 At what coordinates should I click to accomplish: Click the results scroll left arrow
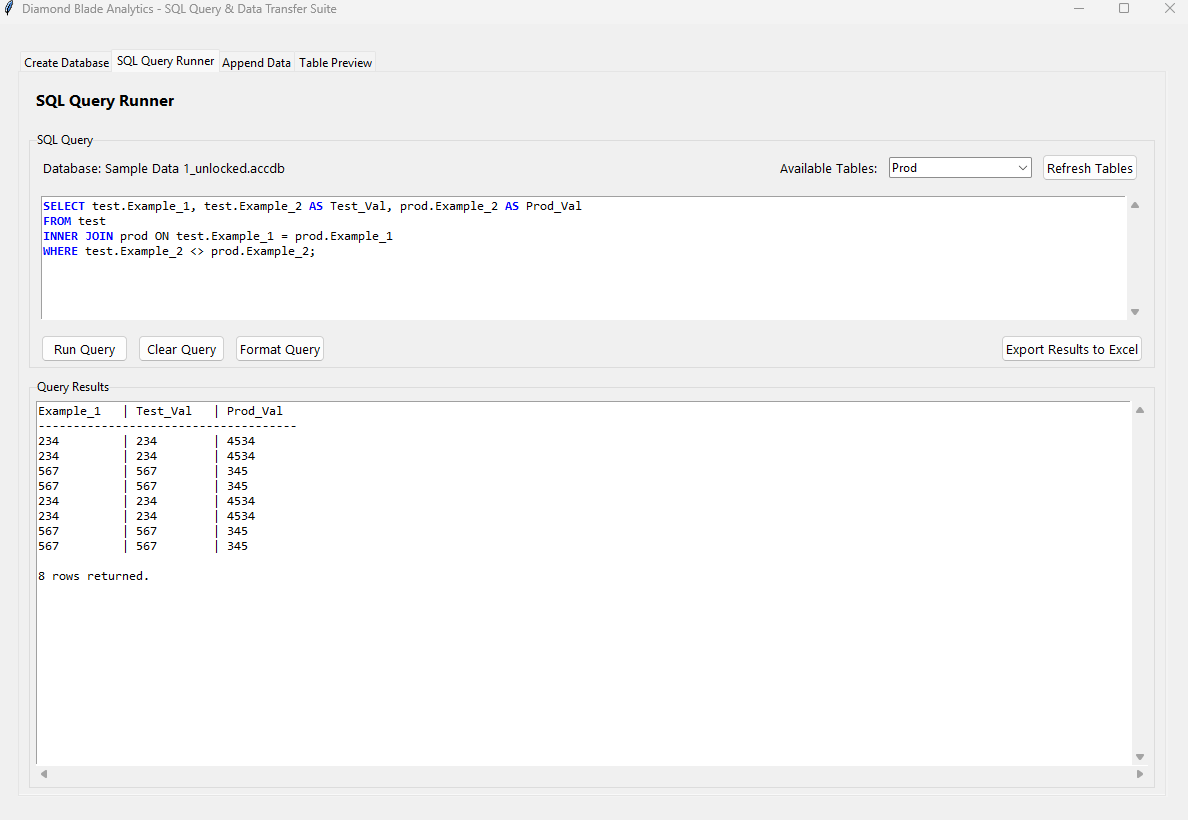44,774
